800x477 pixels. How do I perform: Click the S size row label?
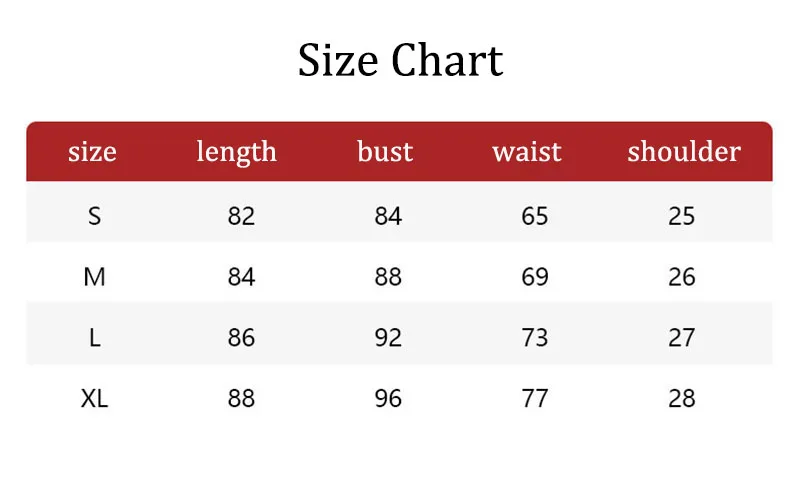point(94,216)
